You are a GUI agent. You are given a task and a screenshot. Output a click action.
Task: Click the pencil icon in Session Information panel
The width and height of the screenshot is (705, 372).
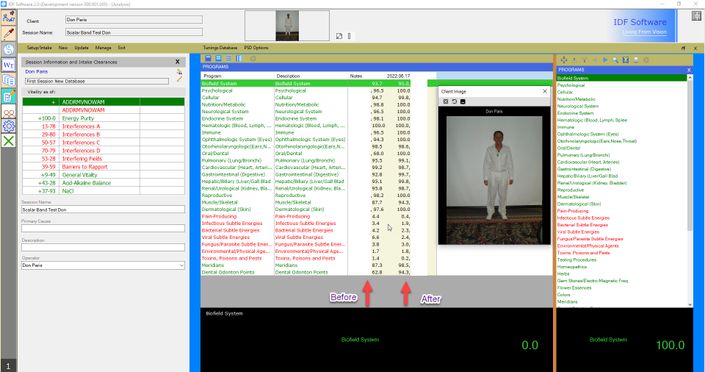coord(179,79)
